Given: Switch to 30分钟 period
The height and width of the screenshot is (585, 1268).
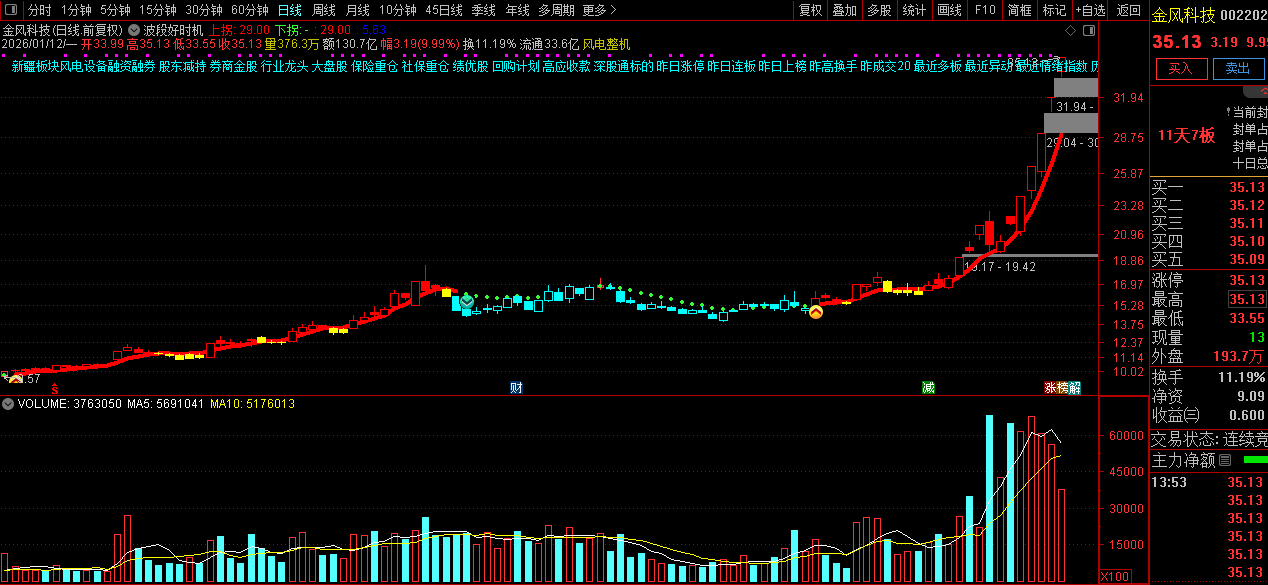Looking at the screenshot, I should click(203, 10).
